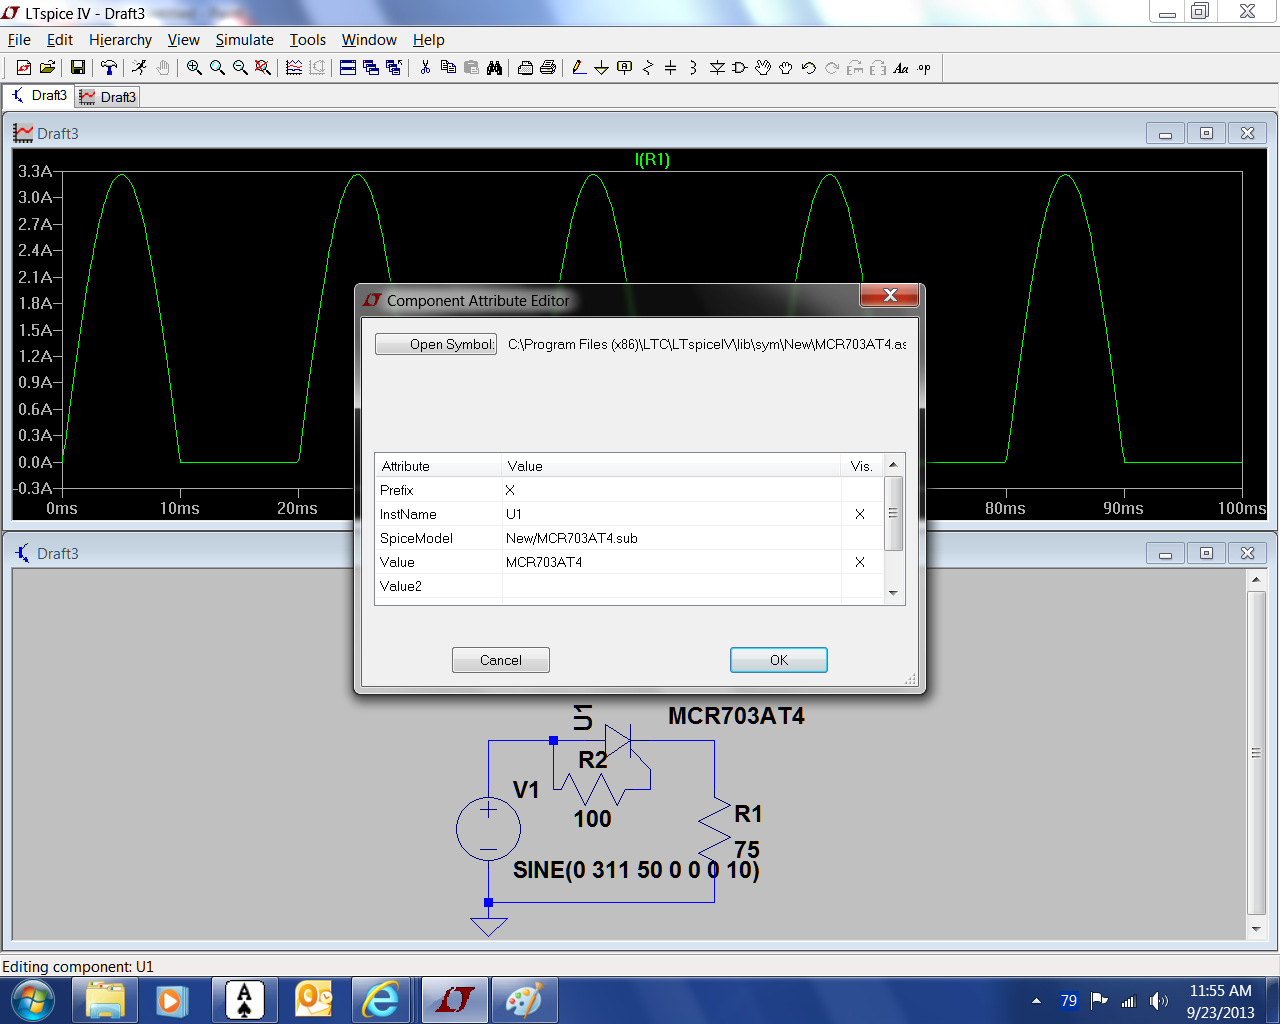The height and width of the screenshot is (1024, 1280).
Task: Click the volume speaker tray icon
Action: pyautogui.click(x=1158, y=1001)
